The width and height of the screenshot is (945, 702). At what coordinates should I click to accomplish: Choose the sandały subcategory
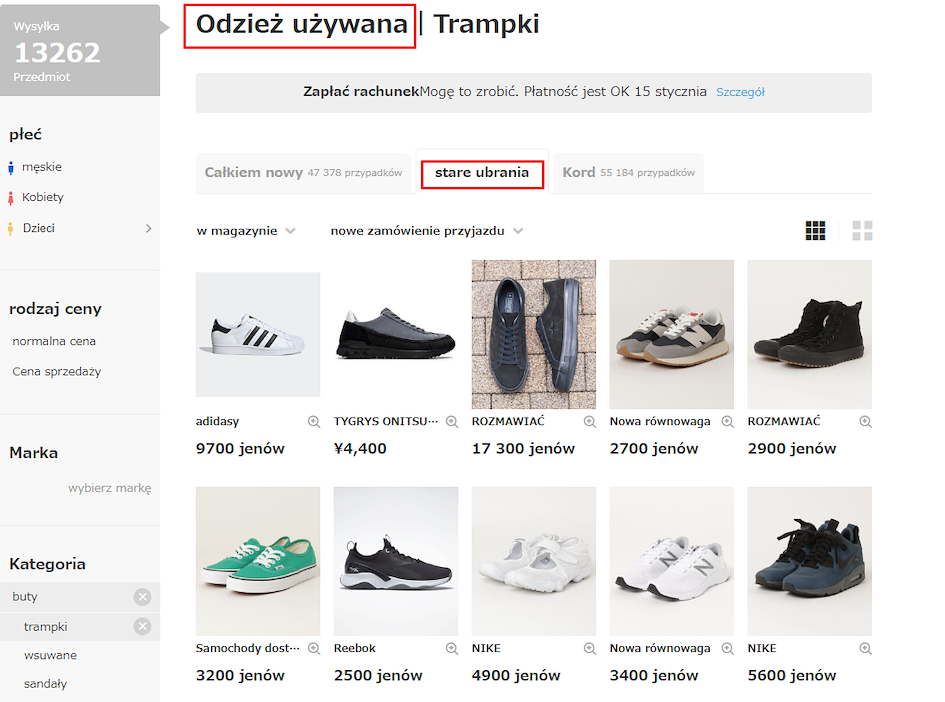point(45,684)
